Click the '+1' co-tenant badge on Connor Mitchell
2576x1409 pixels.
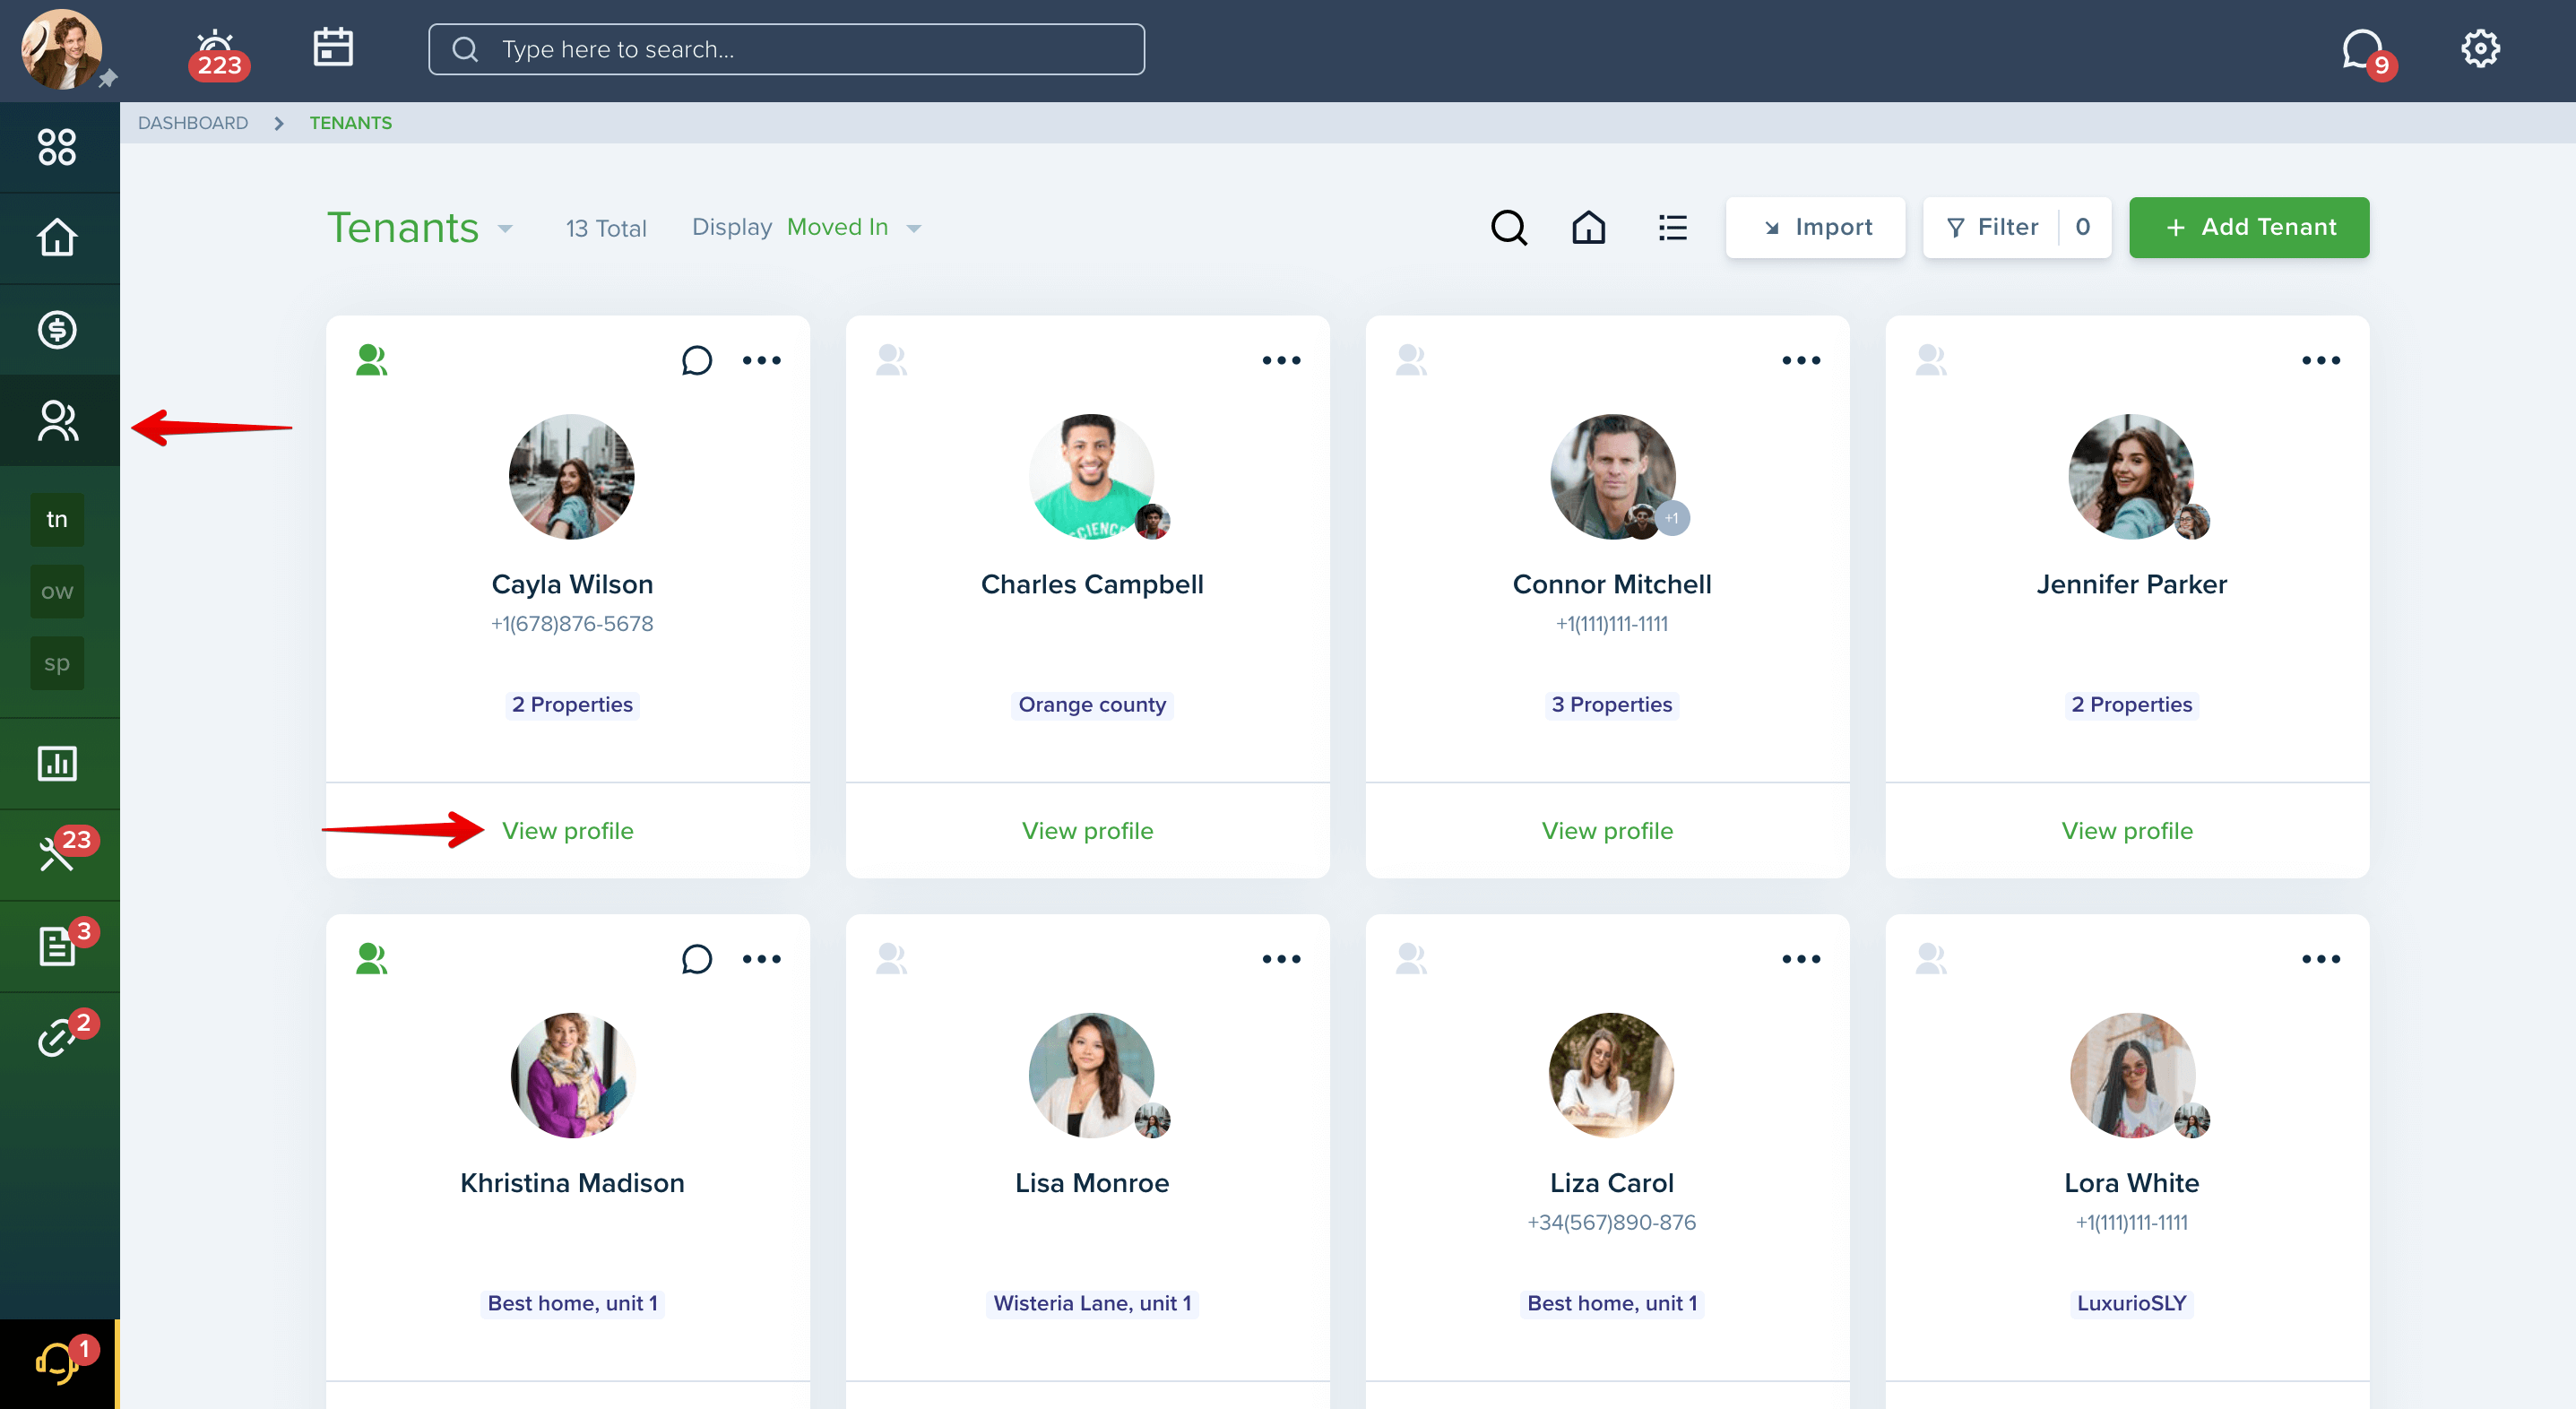pos(1672,518)
